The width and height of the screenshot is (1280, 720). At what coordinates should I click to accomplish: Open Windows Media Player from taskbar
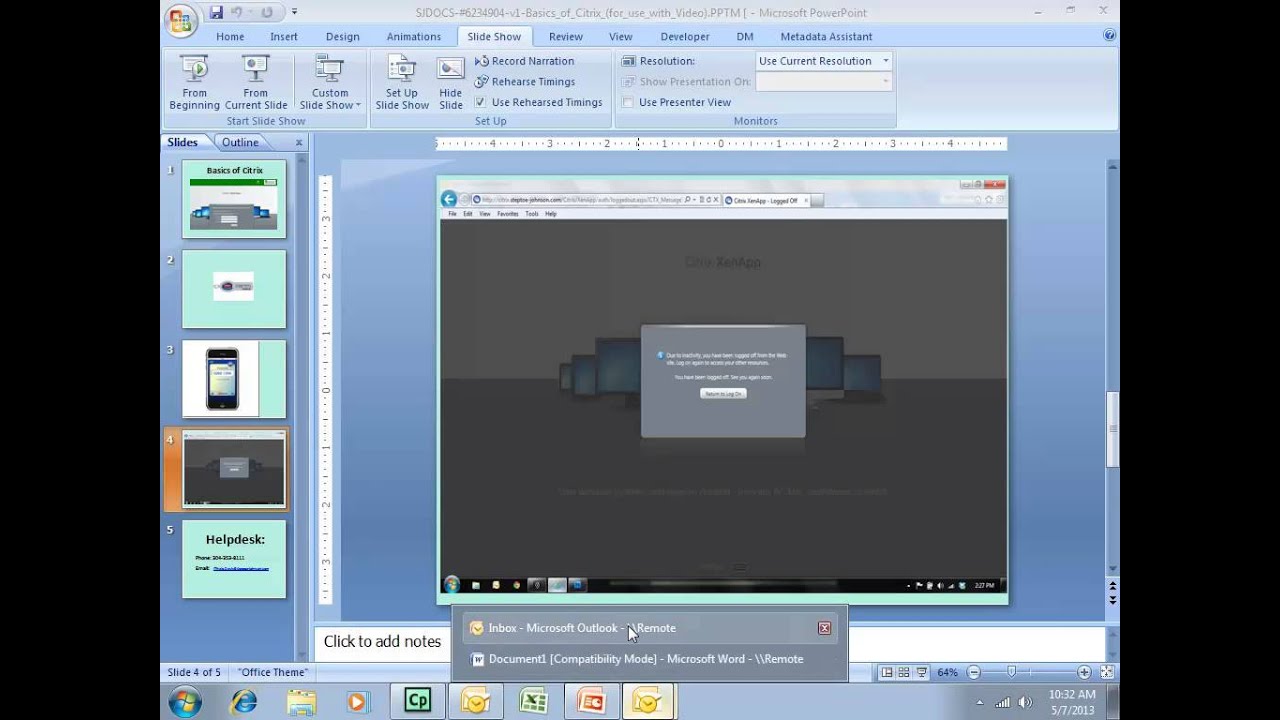(x=358, y=702)
